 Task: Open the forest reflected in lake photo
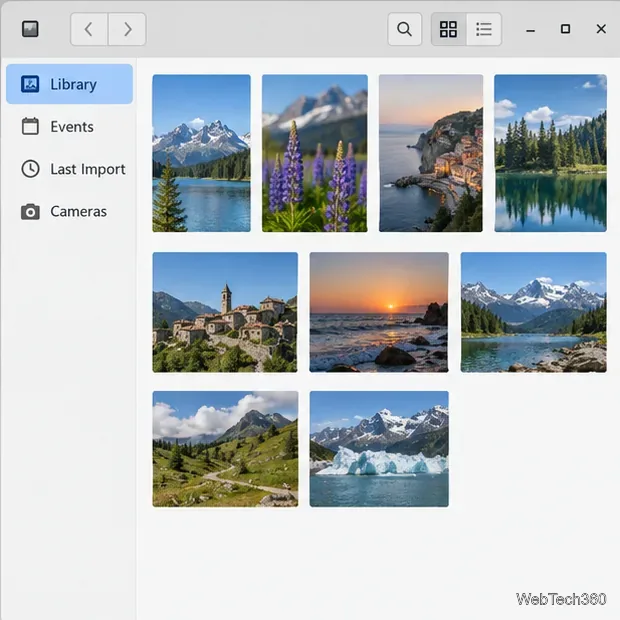[550, 153]
